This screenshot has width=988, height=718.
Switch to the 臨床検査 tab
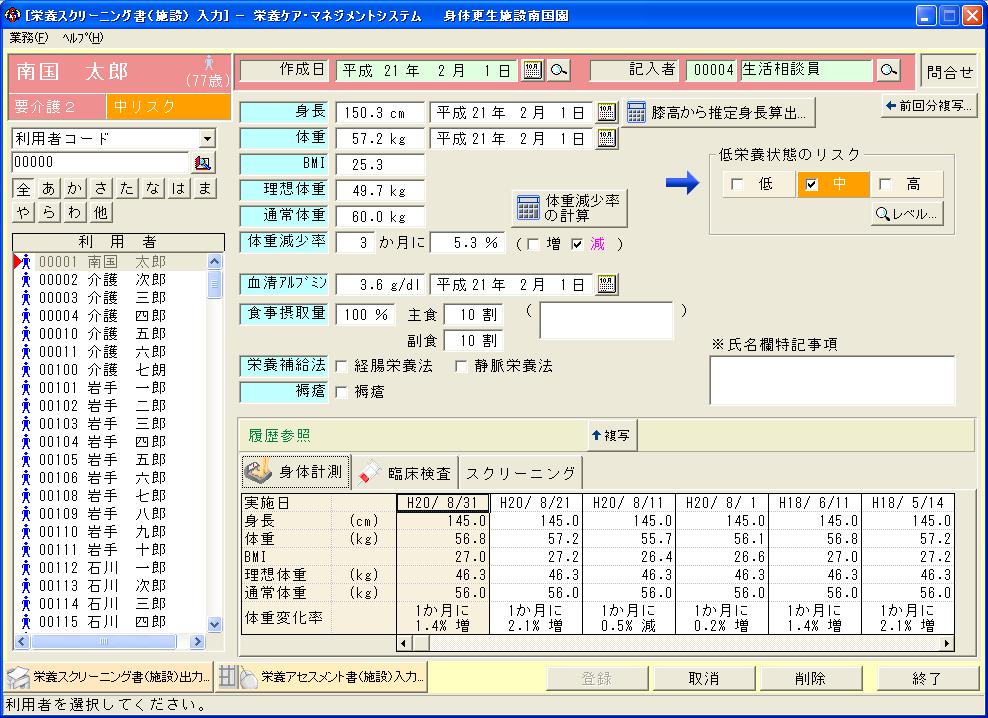pos(406,473)
